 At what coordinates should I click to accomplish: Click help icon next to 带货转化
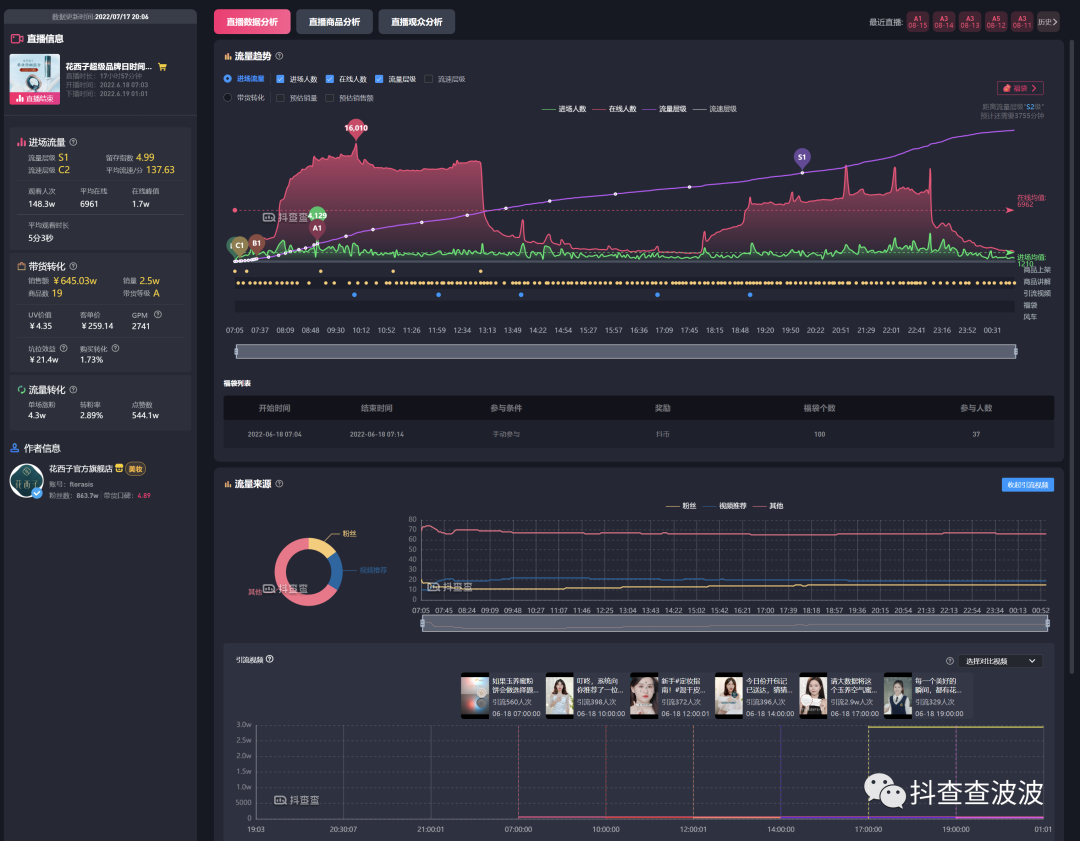pos(73,266)
